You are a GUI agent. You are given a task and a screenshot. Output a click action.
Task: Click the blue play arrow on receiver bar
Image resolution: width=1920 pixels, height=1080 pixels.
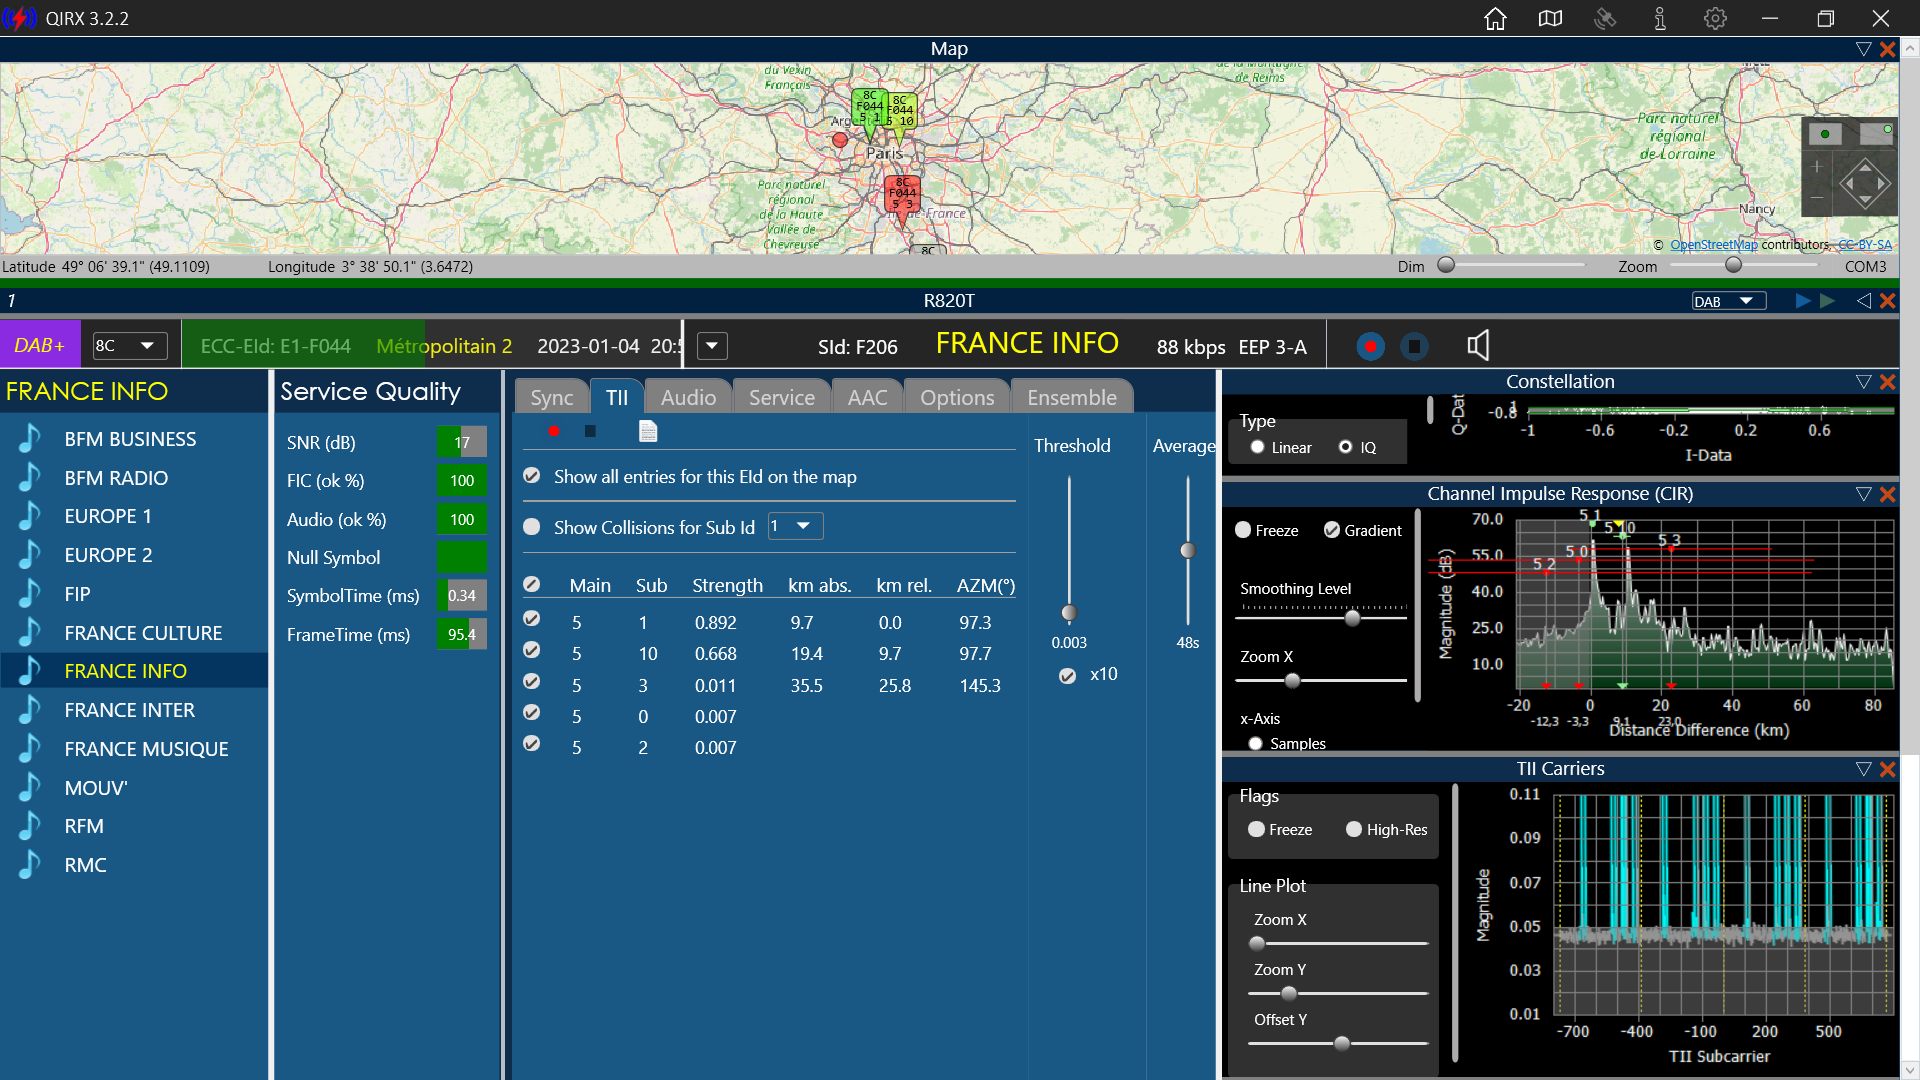click(x=1803, y=301)
